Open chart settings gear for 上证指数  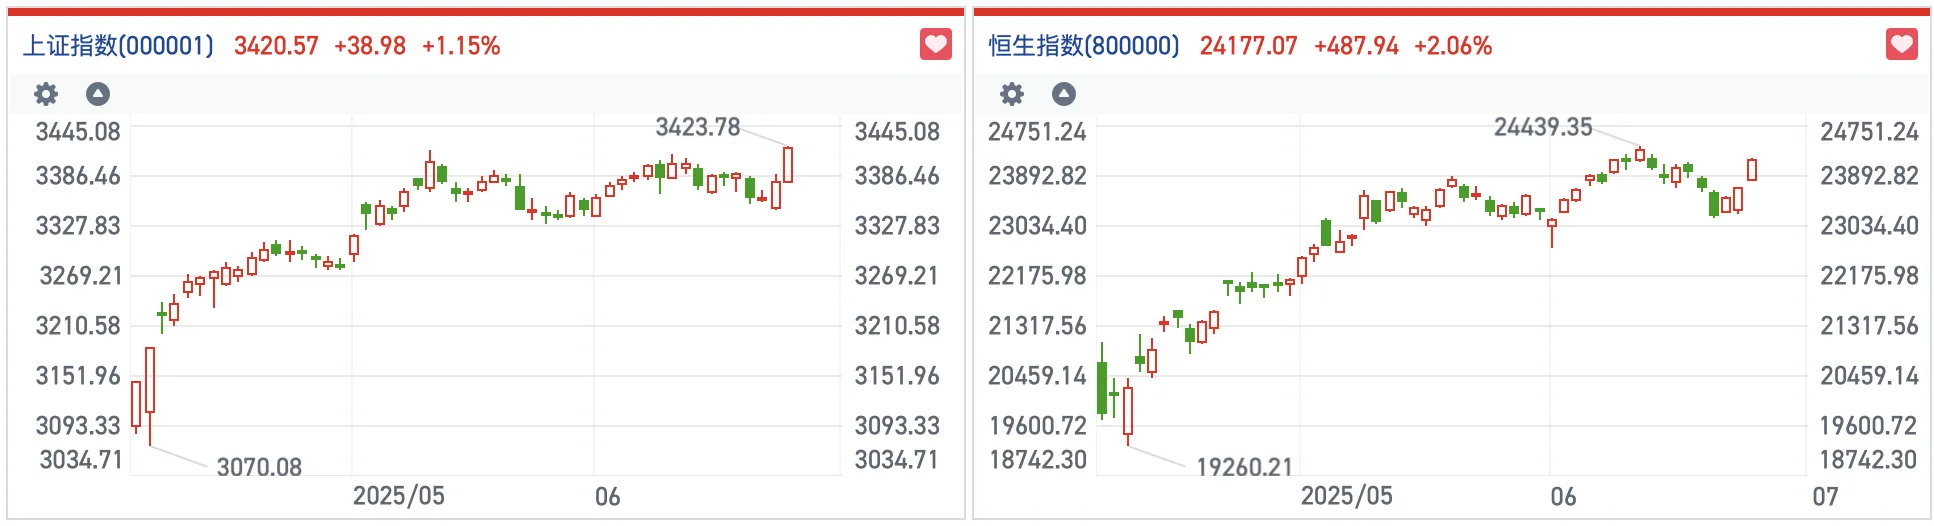click(x=46, y=94)
